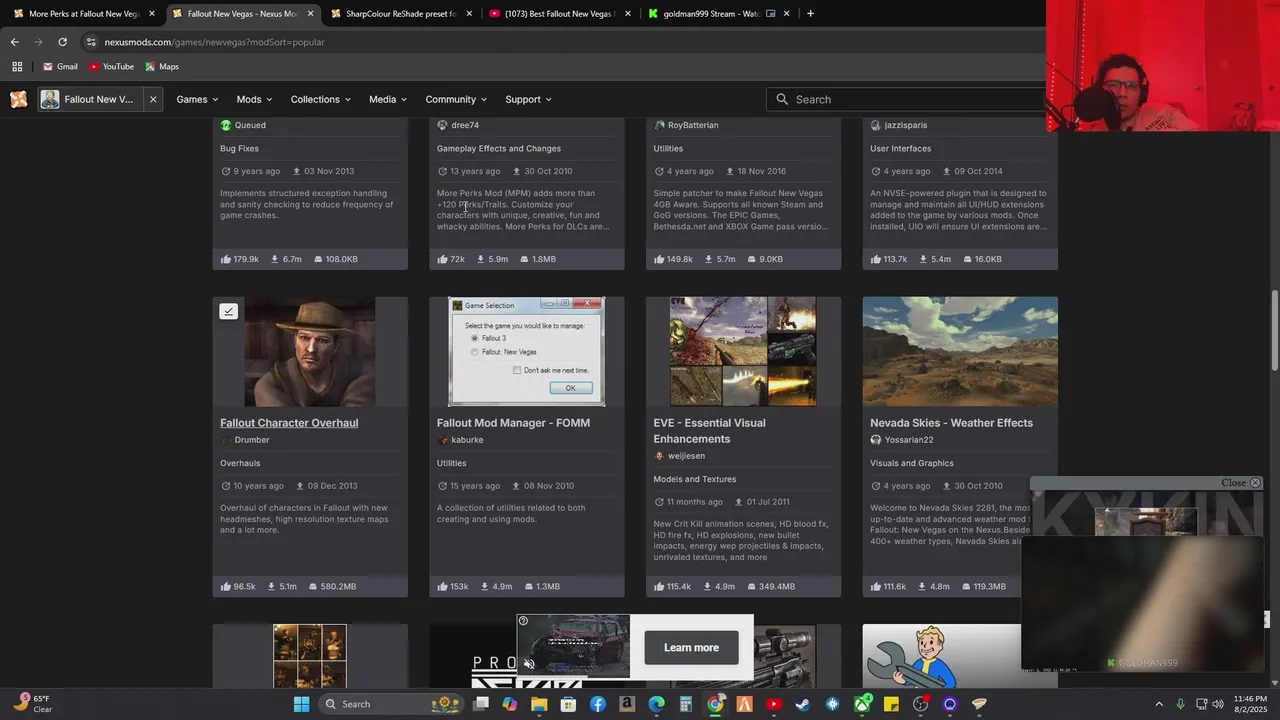Click the Windows taskbar search box
The width and height of the screenshot is (1280, 720).
click(x=391, y=704)
